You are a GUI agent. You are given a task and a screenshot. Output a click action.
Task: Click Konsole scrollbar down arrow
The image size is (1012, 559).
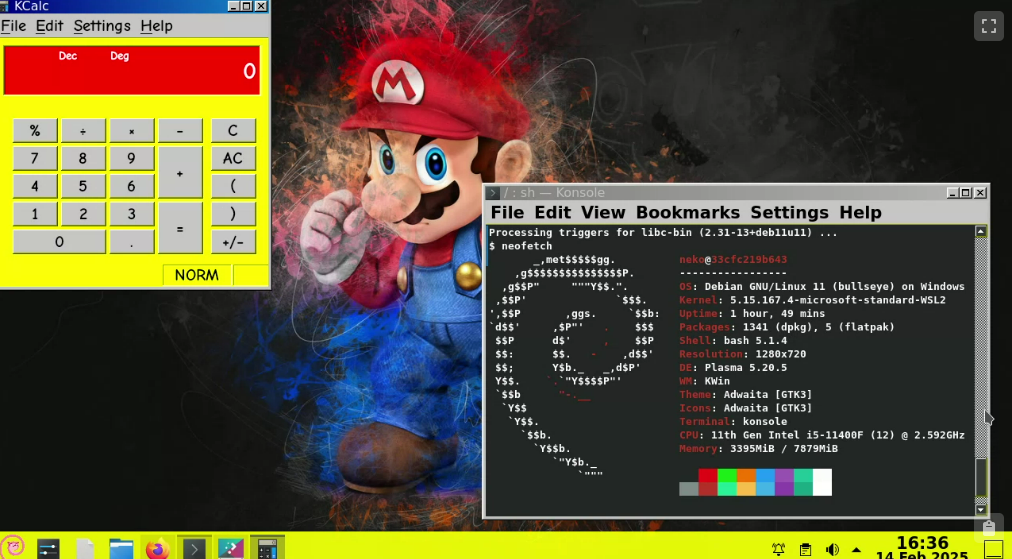click(x=981, y=510)
